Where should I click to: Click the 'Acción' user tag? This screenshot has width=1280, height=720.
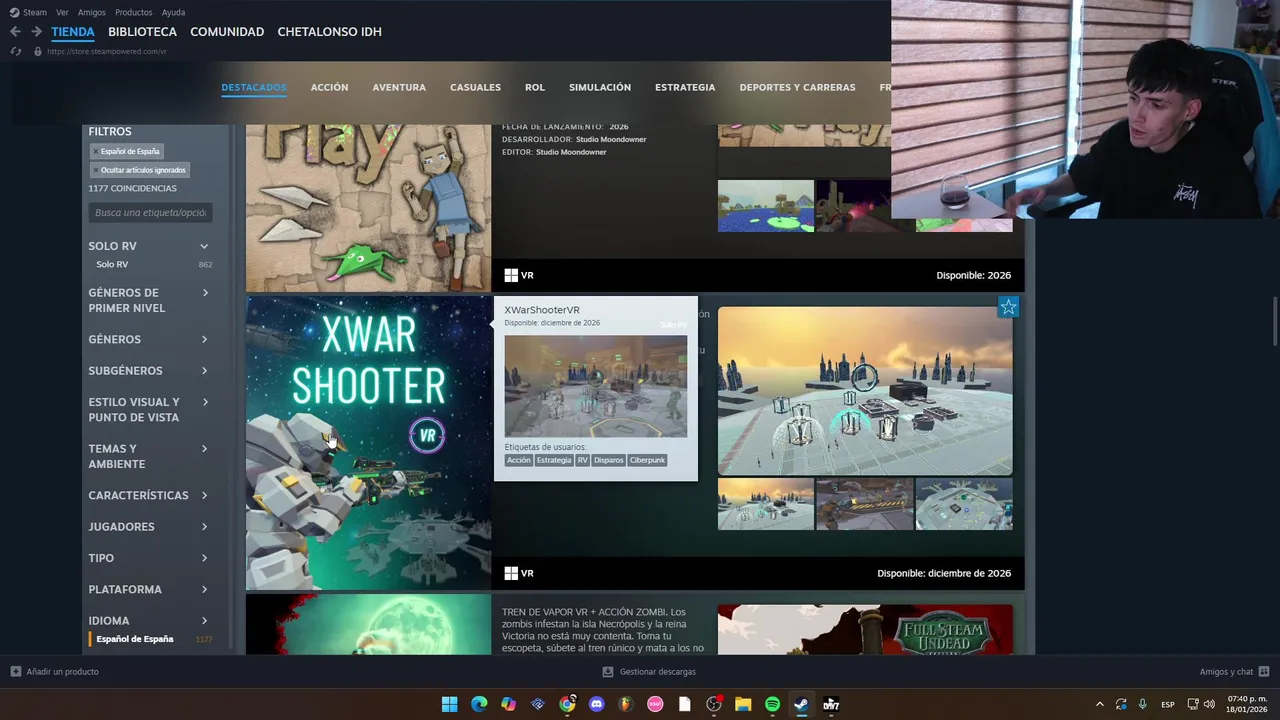click(x=519, y=460)
